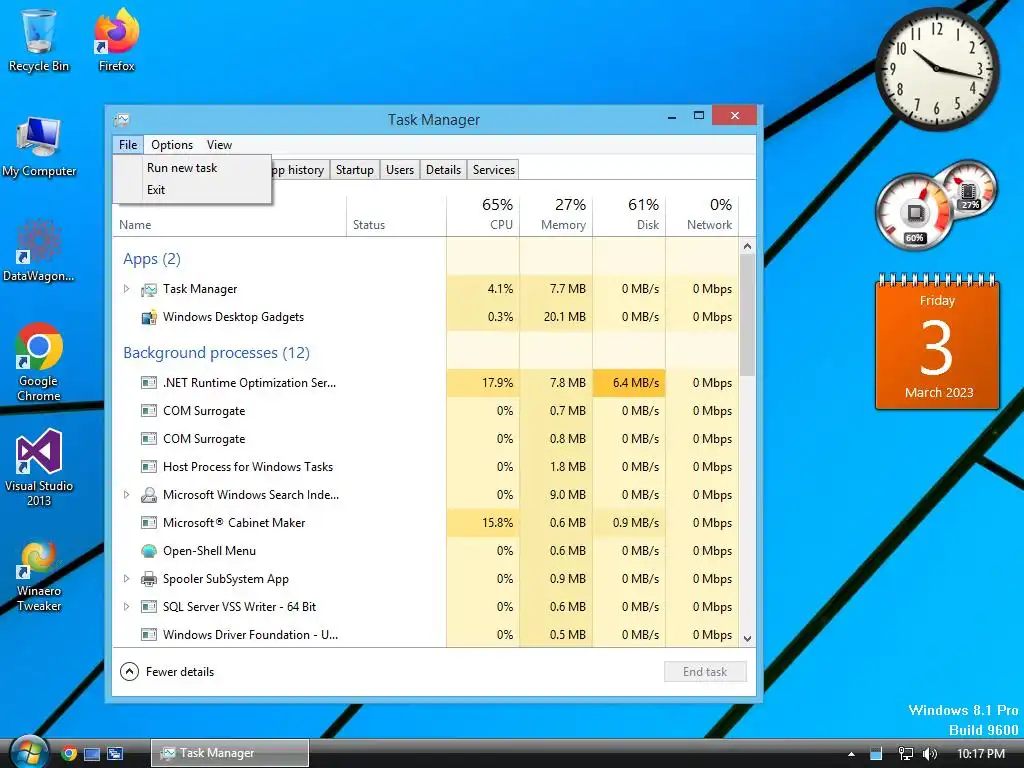This screenshot has width=1024, height=768.
Task: Click the SQL Server VSS Writer icon
Action: [x=149, y=607]
